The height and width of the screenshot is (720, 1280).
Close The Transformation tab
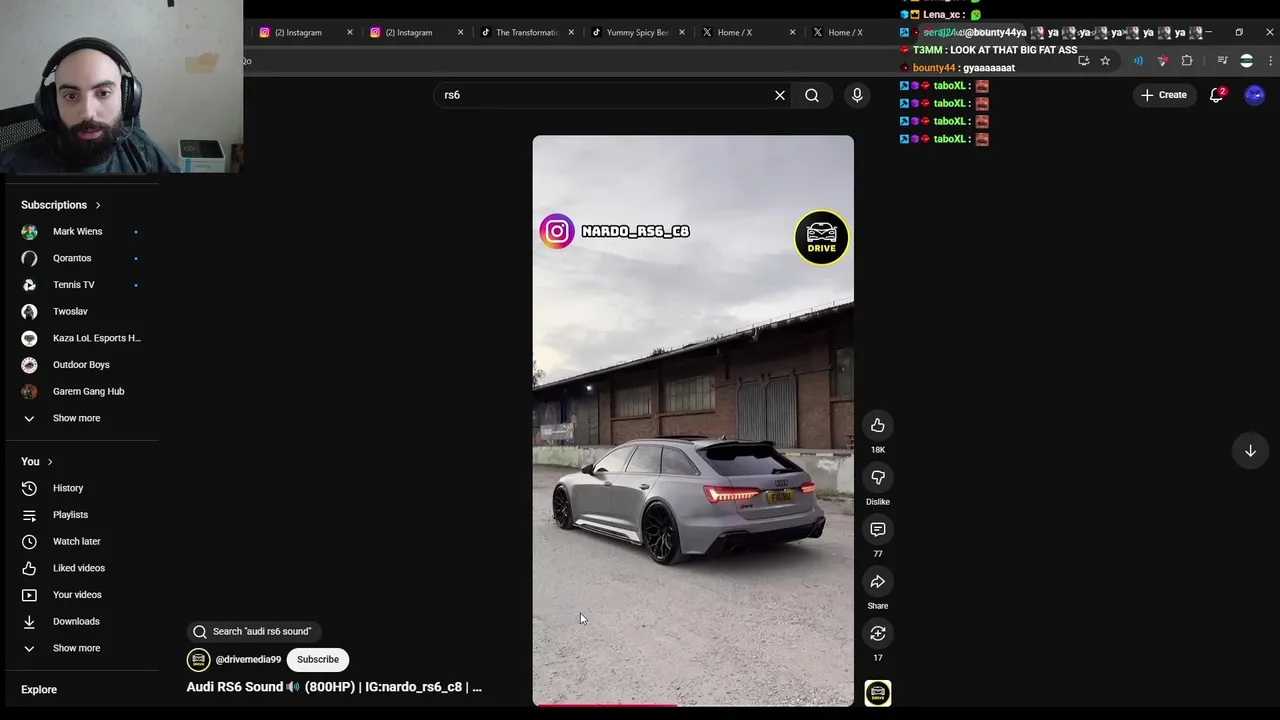coord(571,32)
